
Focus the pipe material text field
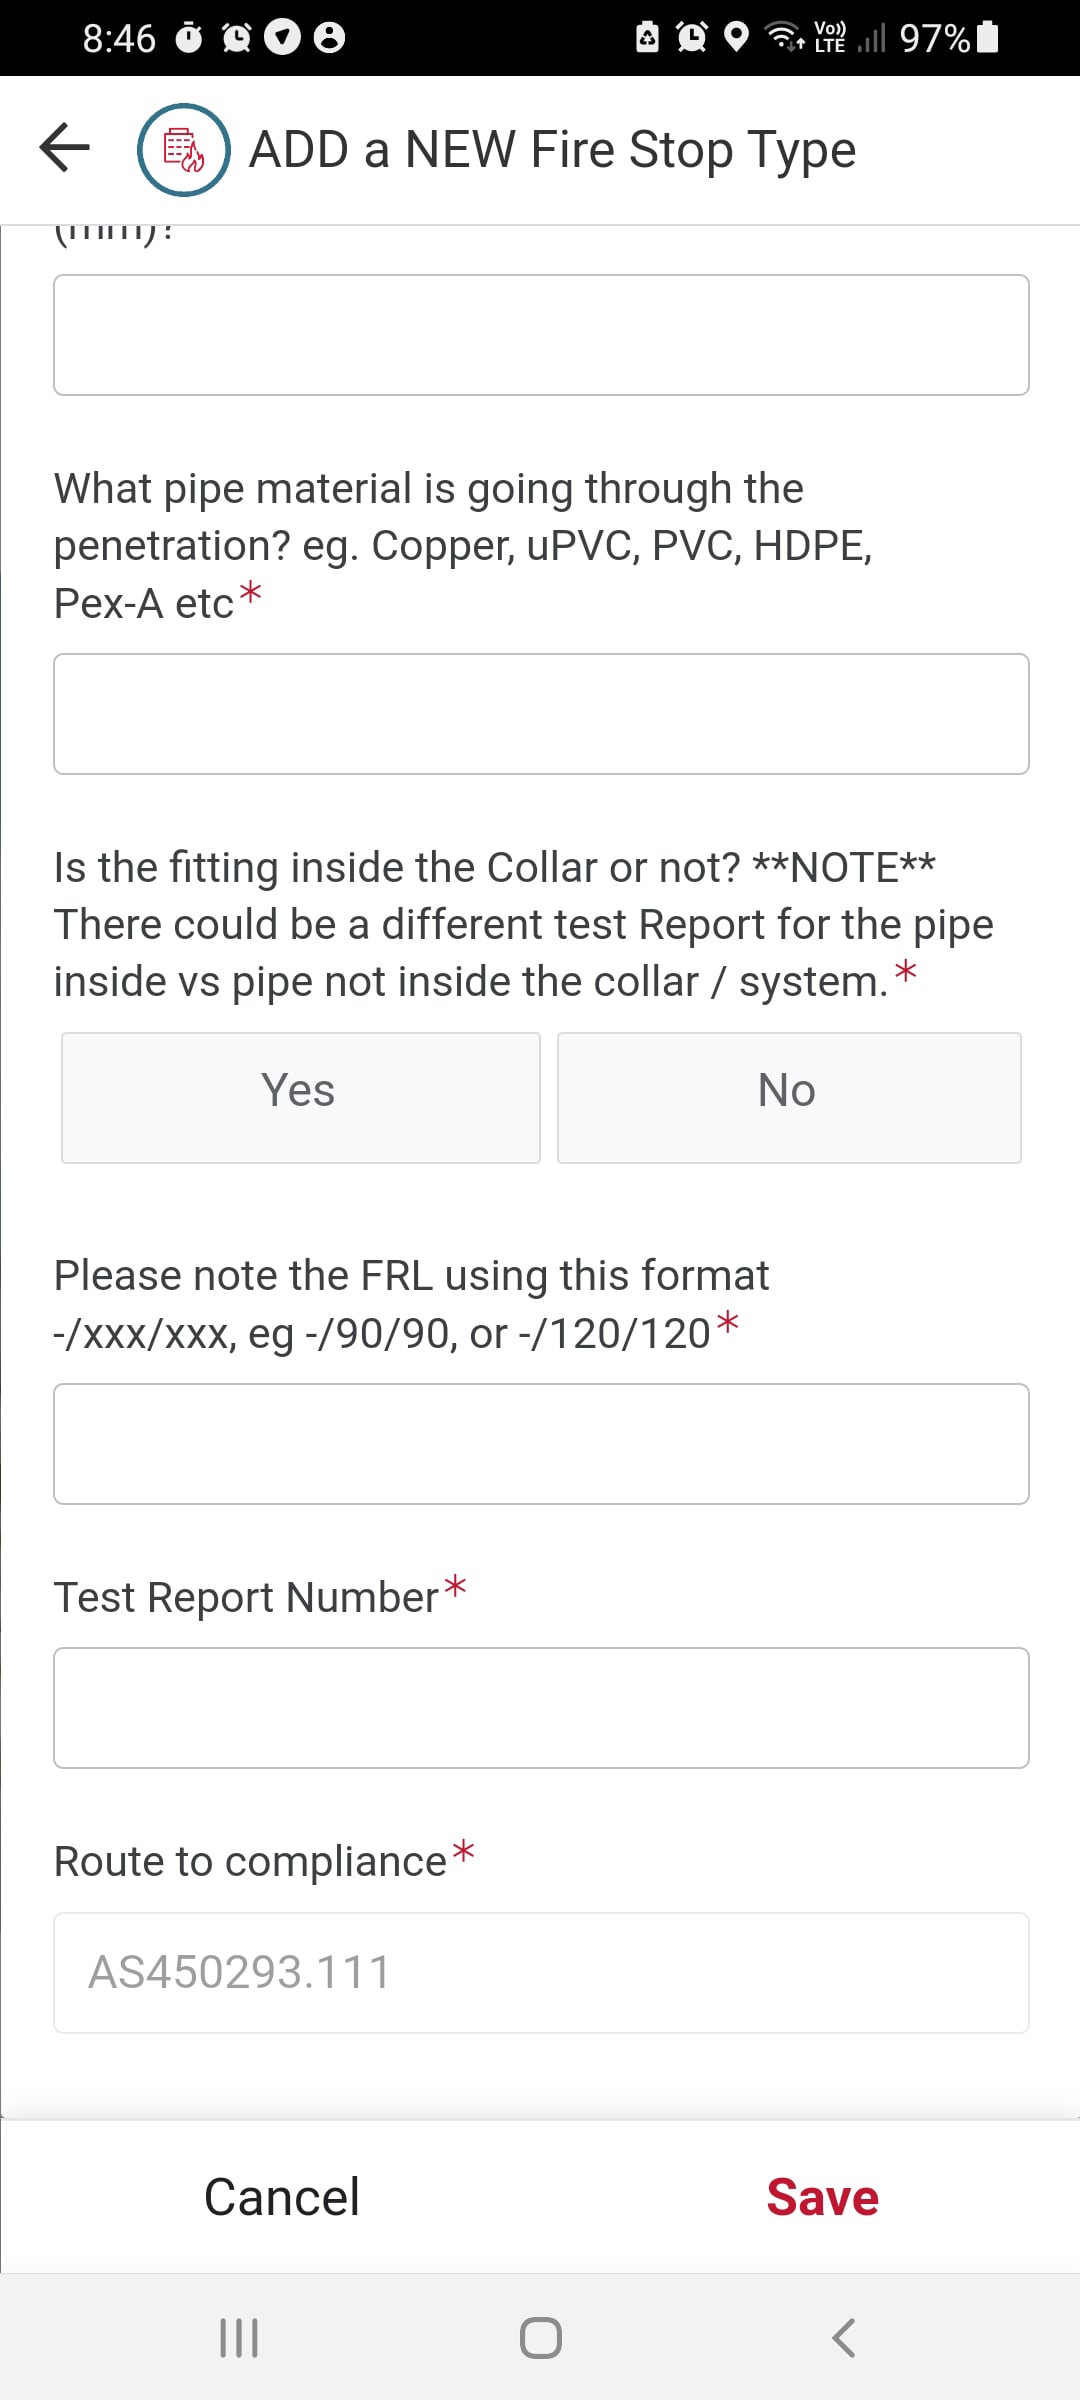click(541, 714)
